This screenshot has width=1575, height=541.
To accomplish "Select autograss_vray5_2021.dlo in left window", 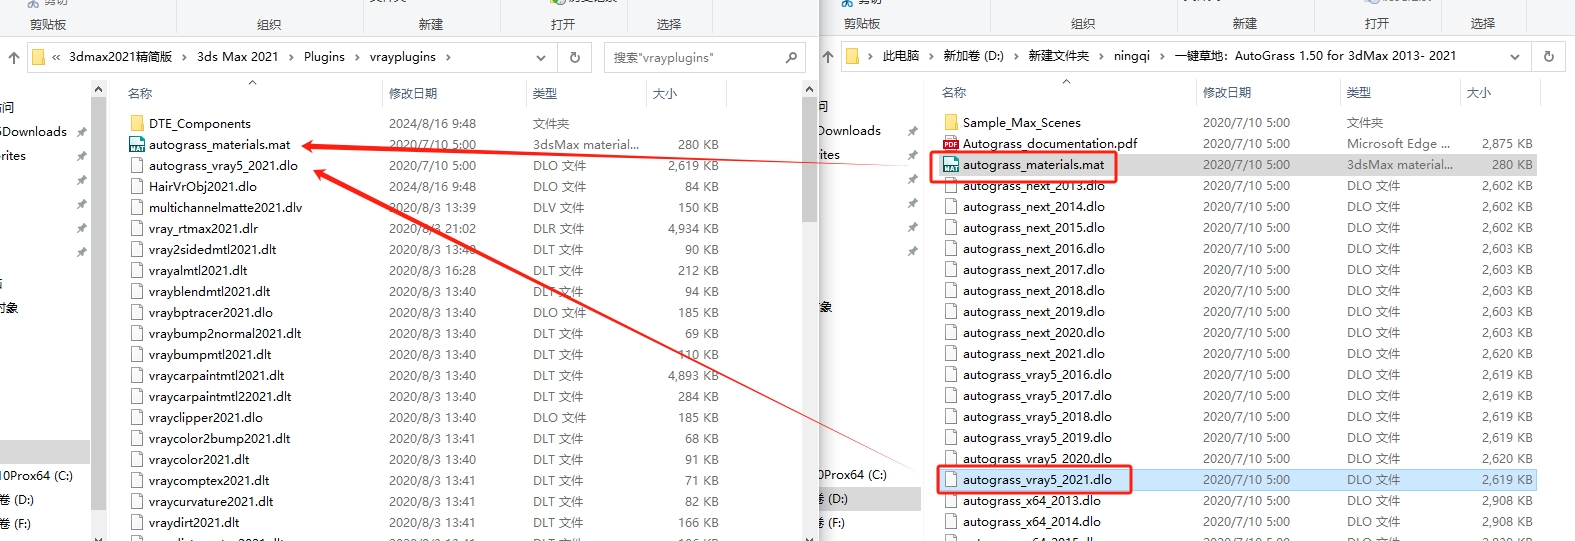I will (223, 166).
